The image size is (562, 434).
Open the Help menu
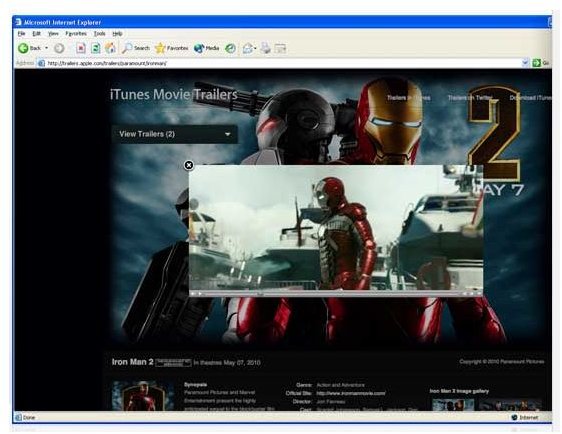coord(117,33)
